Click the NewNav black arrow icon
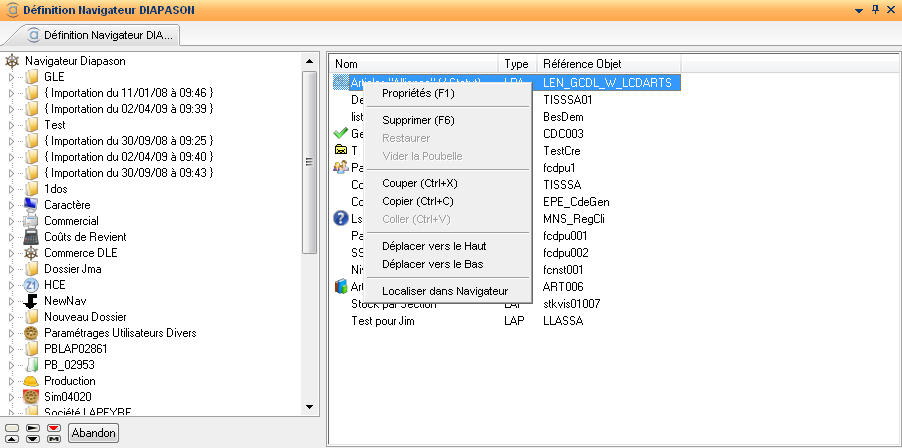Viewport: 902px width, 448px height. click(x=31, y=301)
